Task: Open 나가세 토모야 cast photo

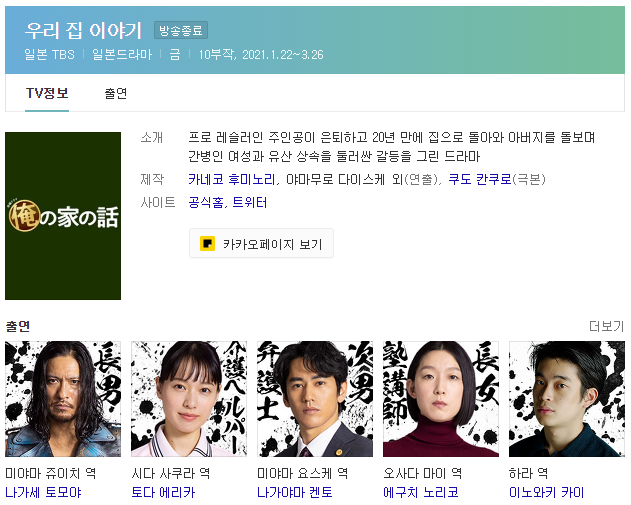Action: click(63, 399)
